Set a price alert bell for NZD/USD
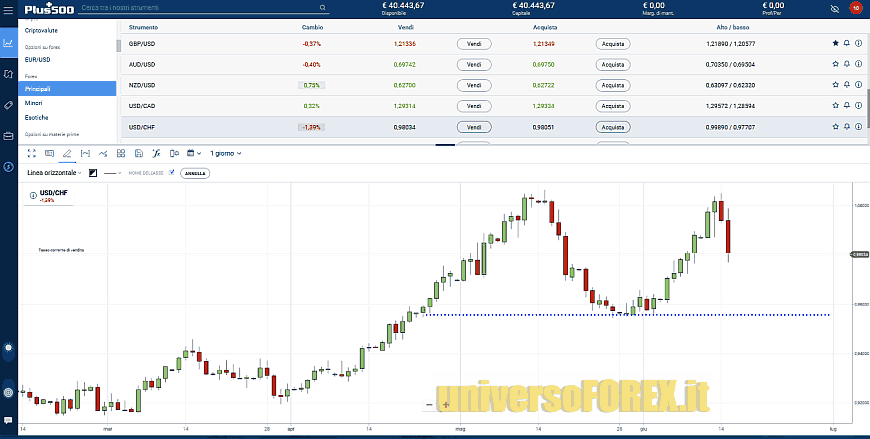Screen dimensions: 870x439 847,85
